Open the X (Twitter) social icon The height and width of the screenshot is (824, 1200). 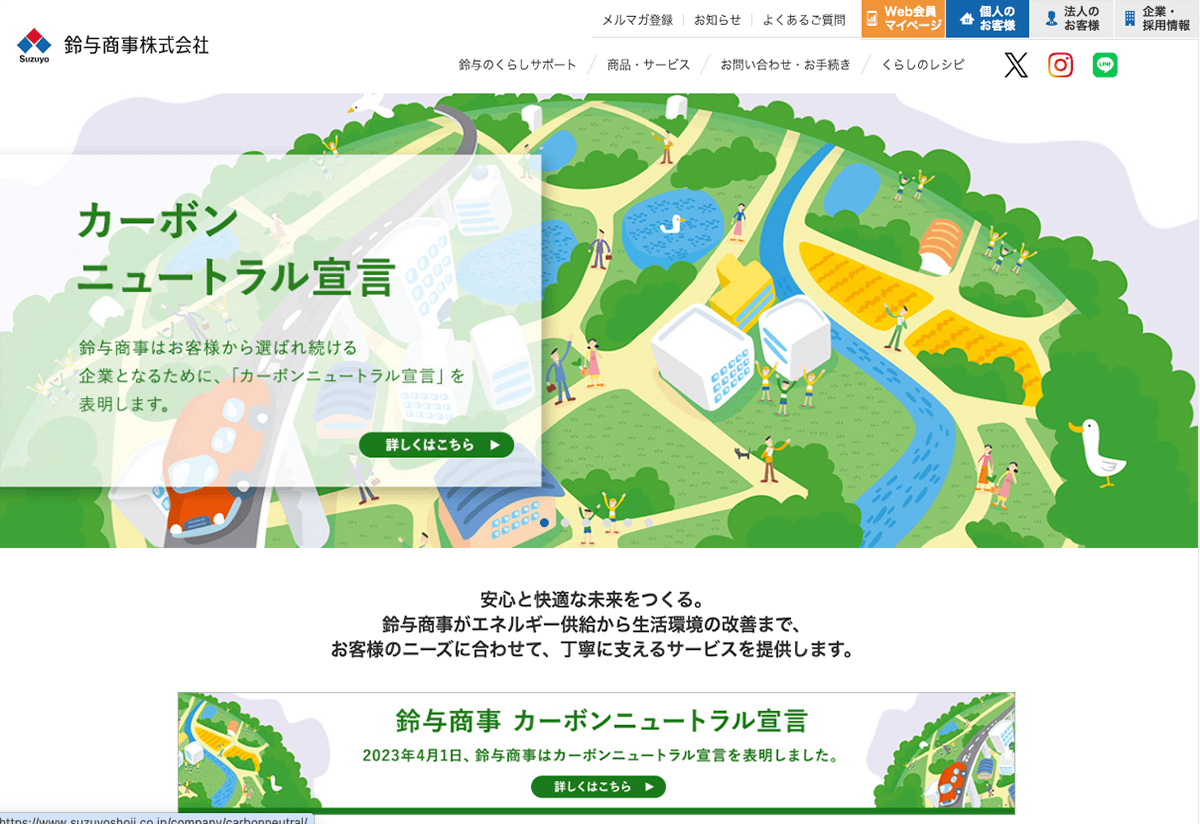point(1016,65)
